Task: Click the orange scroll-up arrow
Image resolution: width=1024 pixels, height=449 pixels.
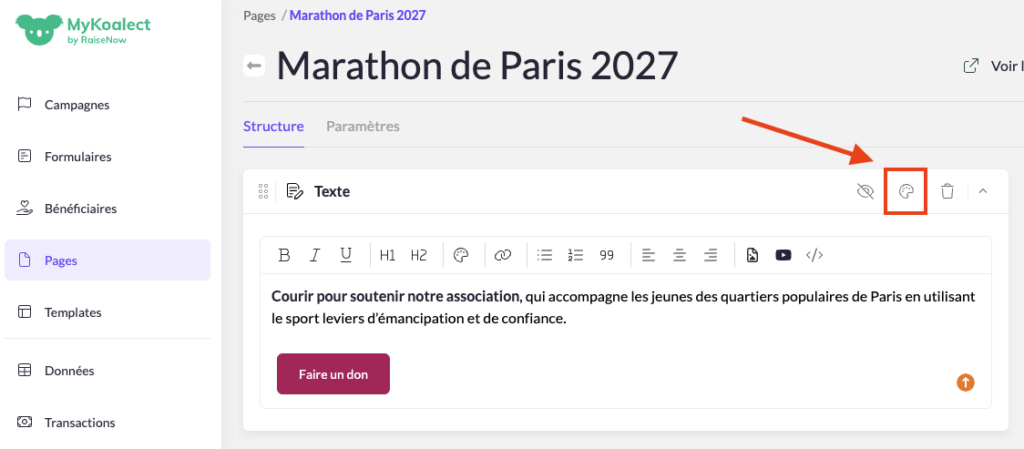Action: click(x=965, y=382)
